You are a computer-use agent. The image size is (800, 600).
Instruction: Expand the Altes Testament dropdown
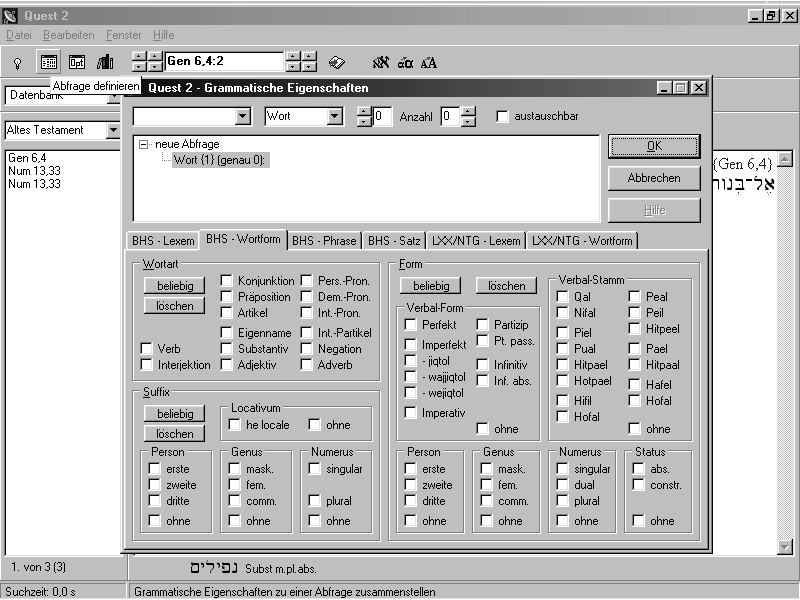pyautogui.click(x=114, y=130)
